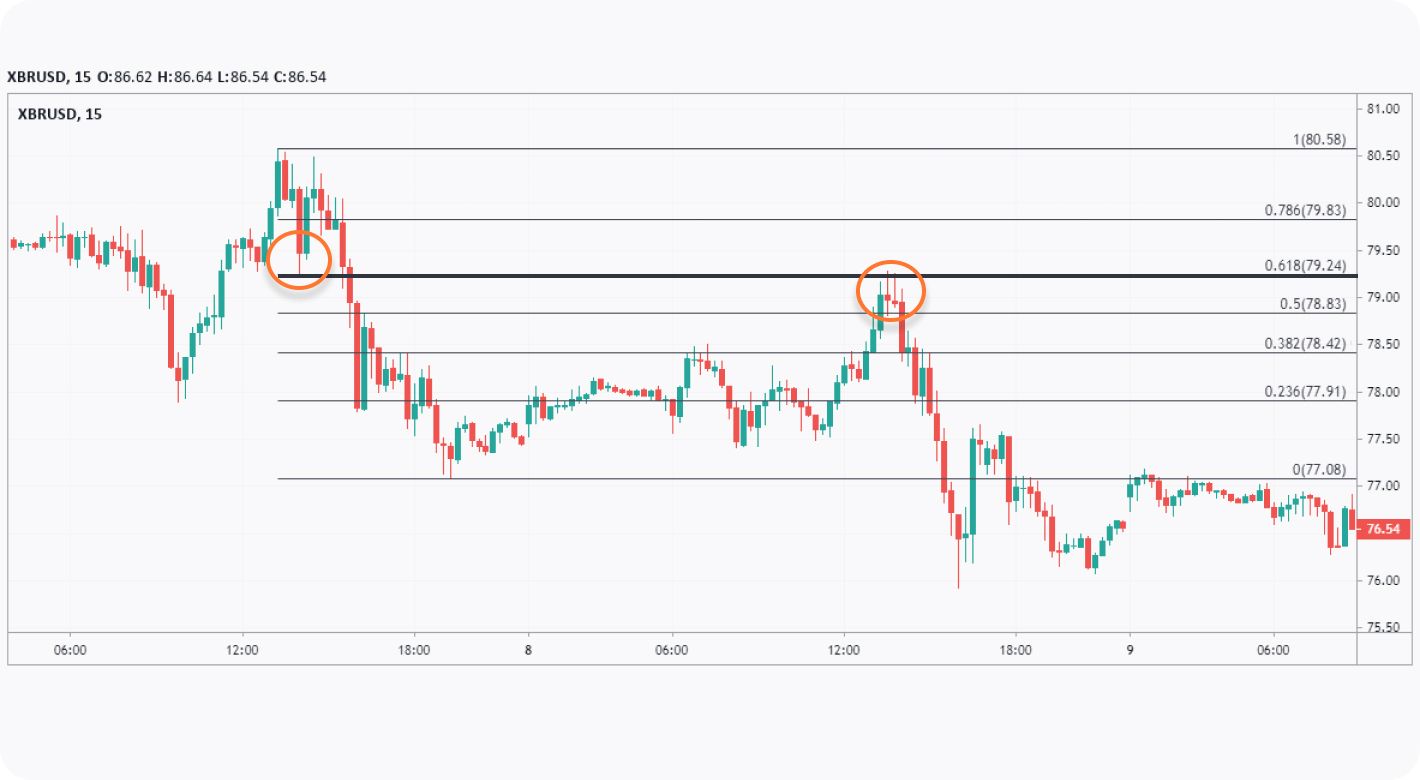Viewport: 1420px width, 780px height.
Task: Click the 0(77.08) Fibonacci level label
Action: (1319, 469)
